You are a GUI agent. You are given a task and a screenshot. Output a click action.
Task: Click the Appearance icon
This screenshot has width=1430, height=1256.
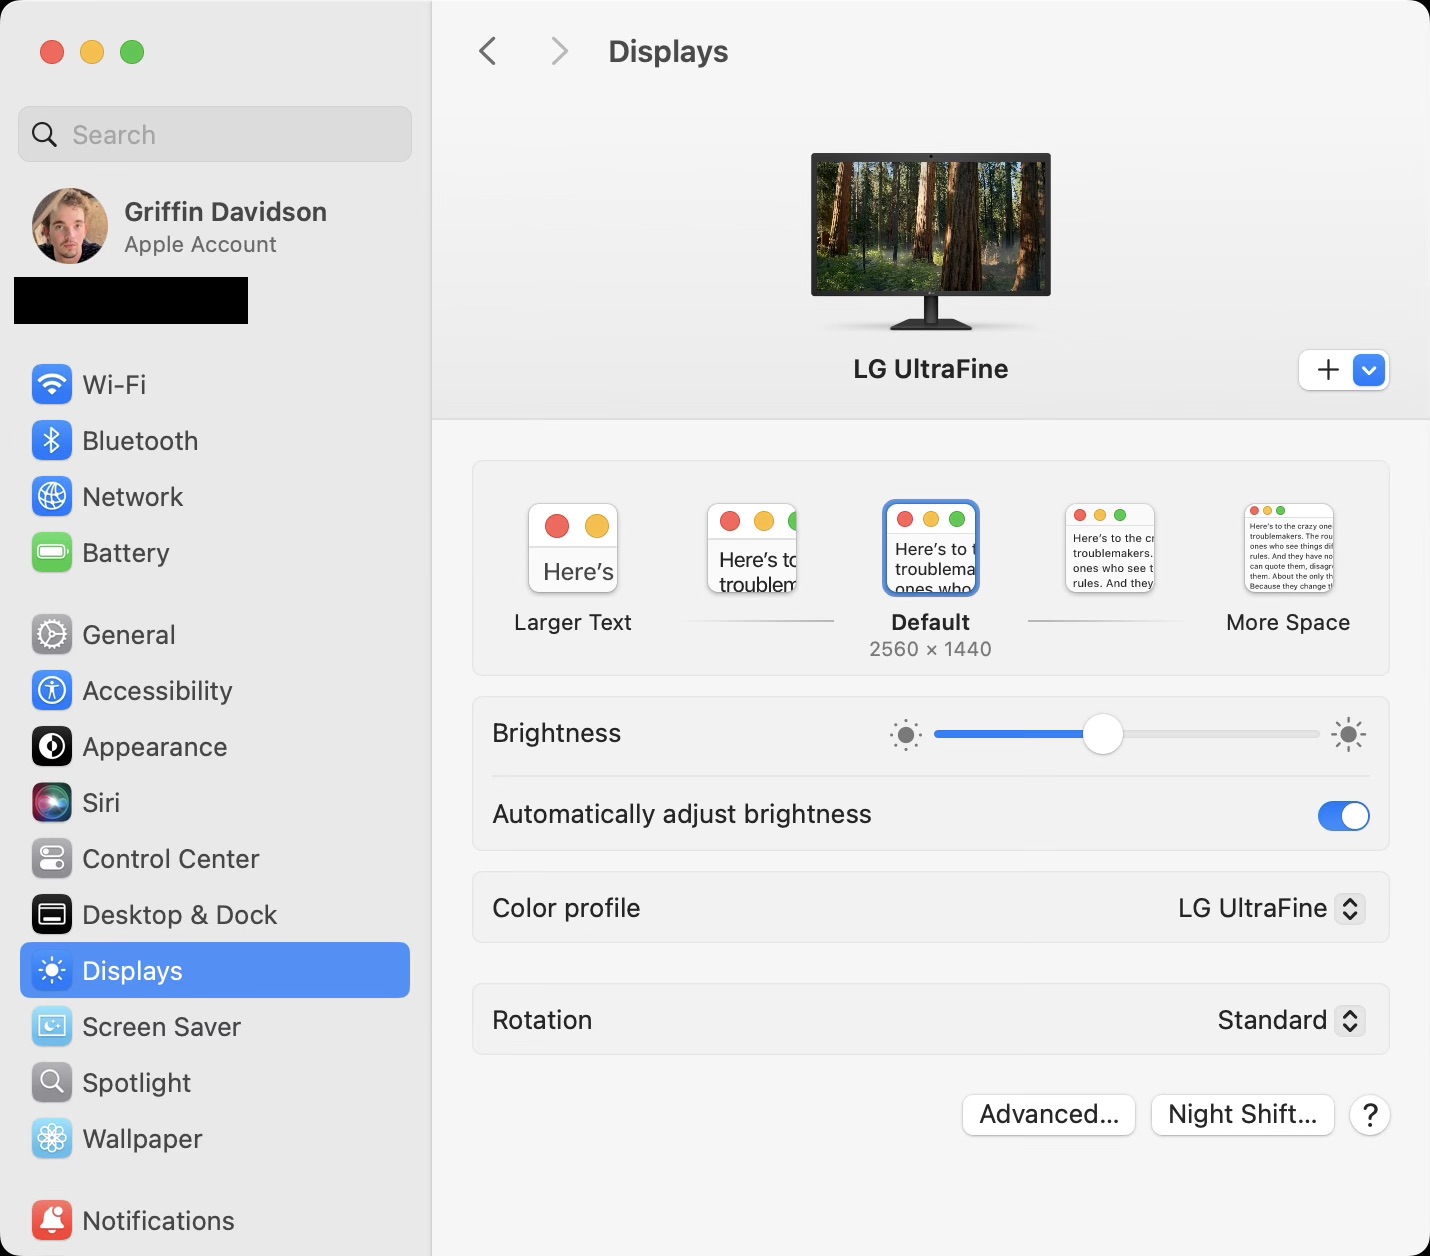52,747
